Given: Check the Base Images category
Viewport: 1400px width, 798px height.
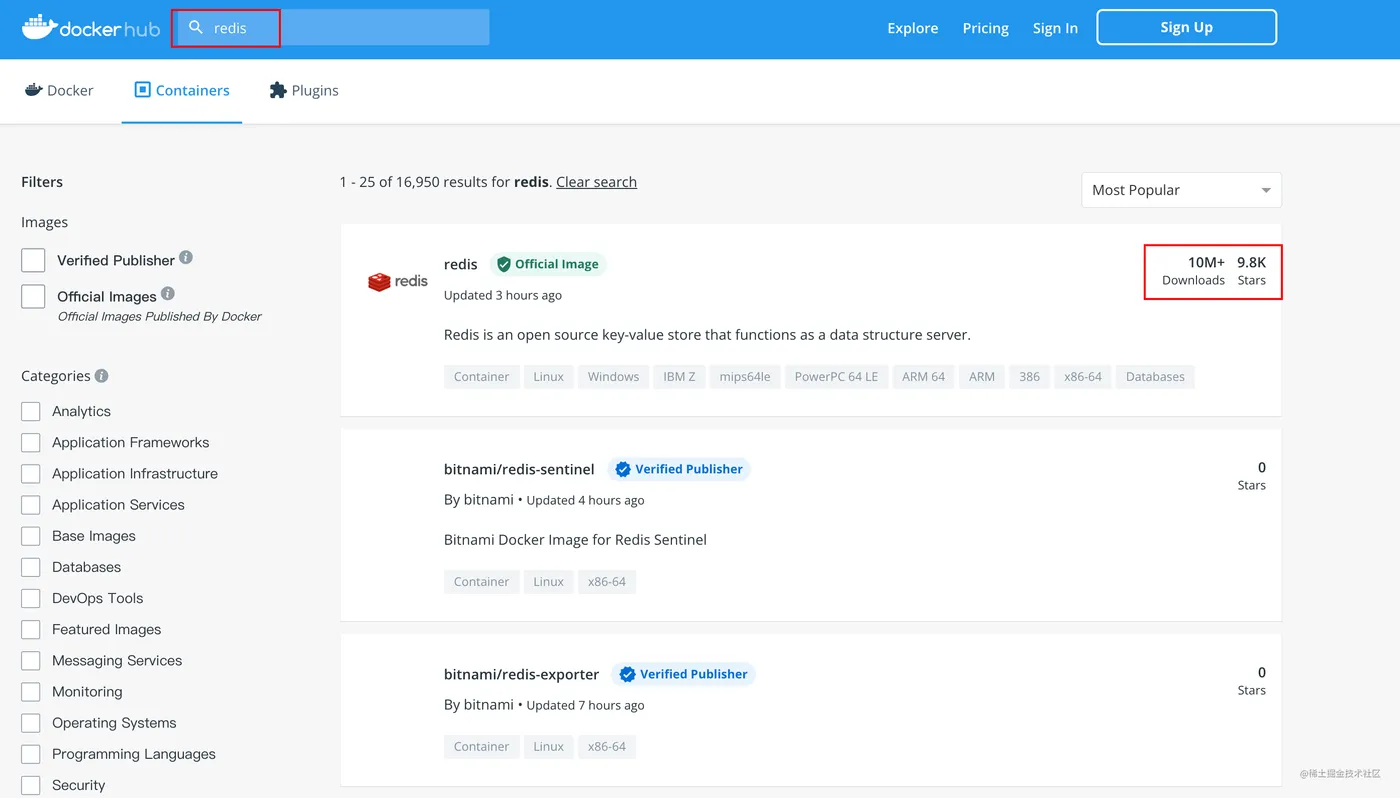Looking at the screenshot, I should tap(31, 536).
